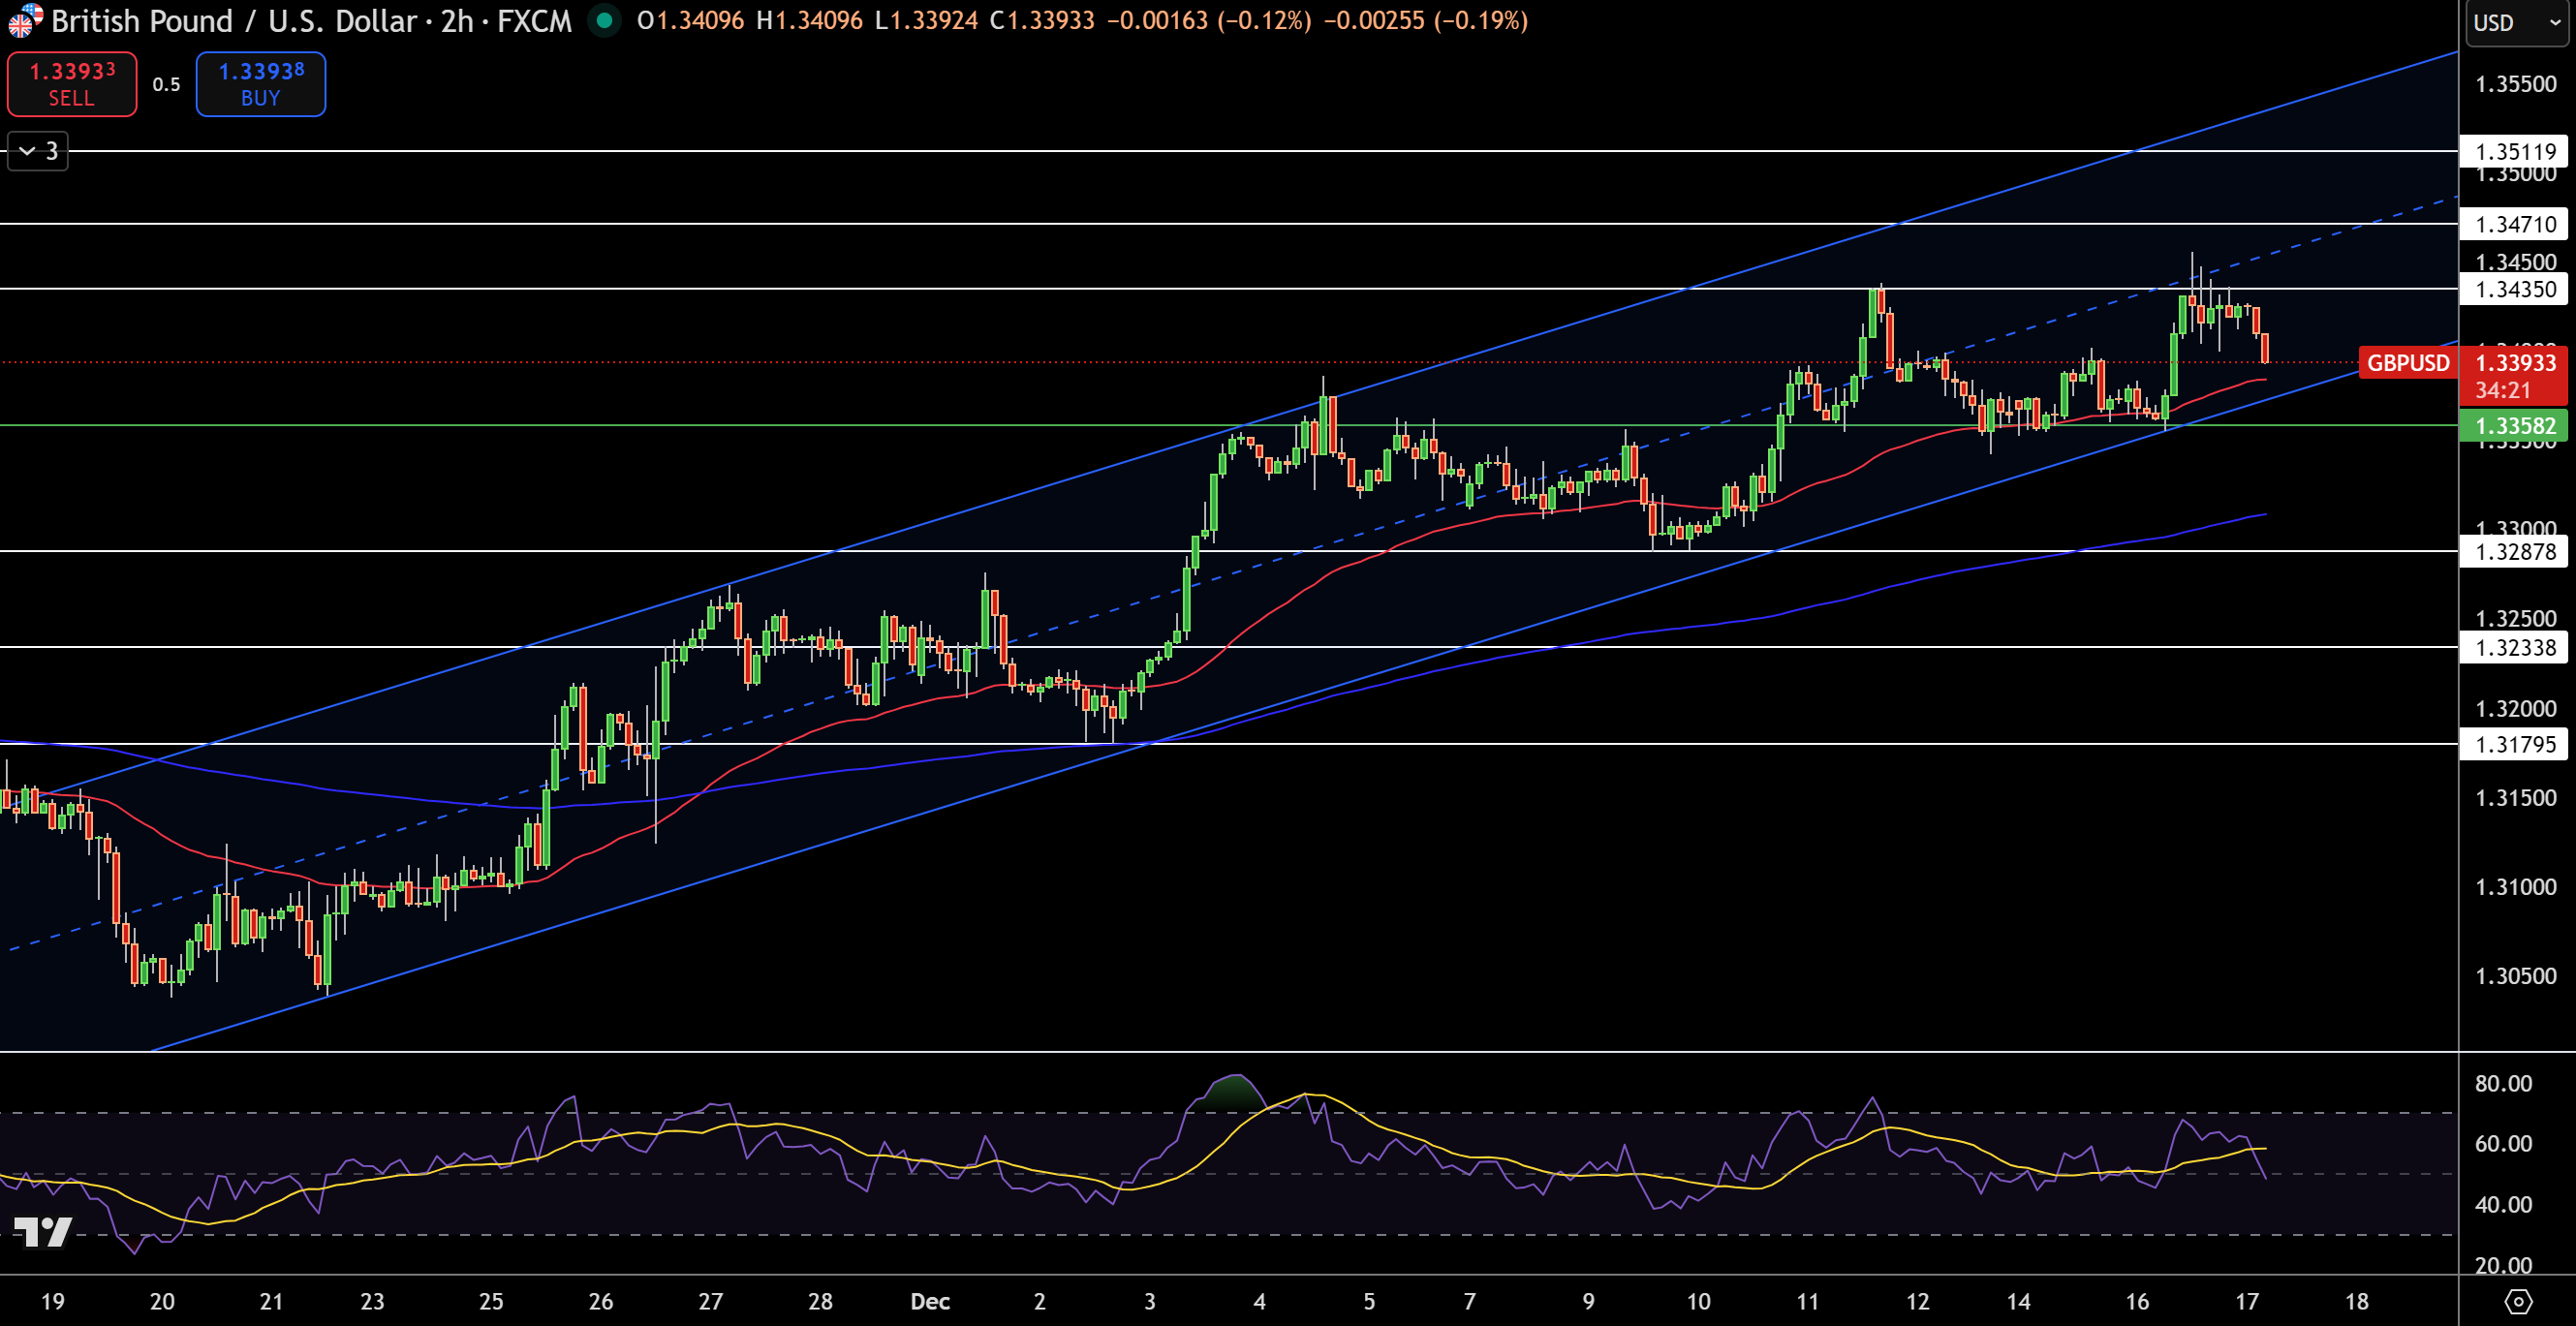Click the green market status dot
The width and height of the screenshot is (2576, 1326).
[604, 19]
